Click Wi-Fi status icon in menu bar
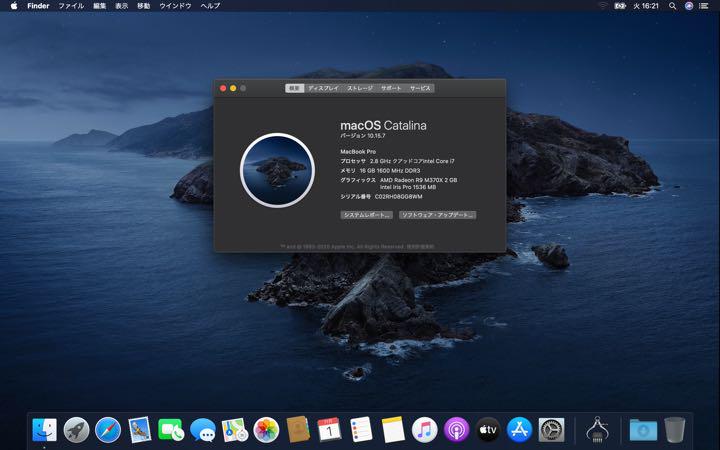This screenshot has height=450, width=720. 603,6
